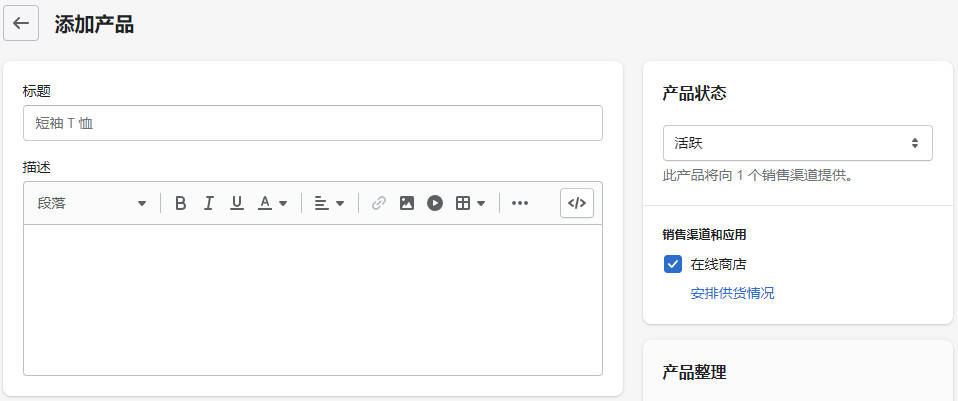The width and height of the screenshot is (958, 401).
Task: Insert an image into the description
Action: pos(406,203)
